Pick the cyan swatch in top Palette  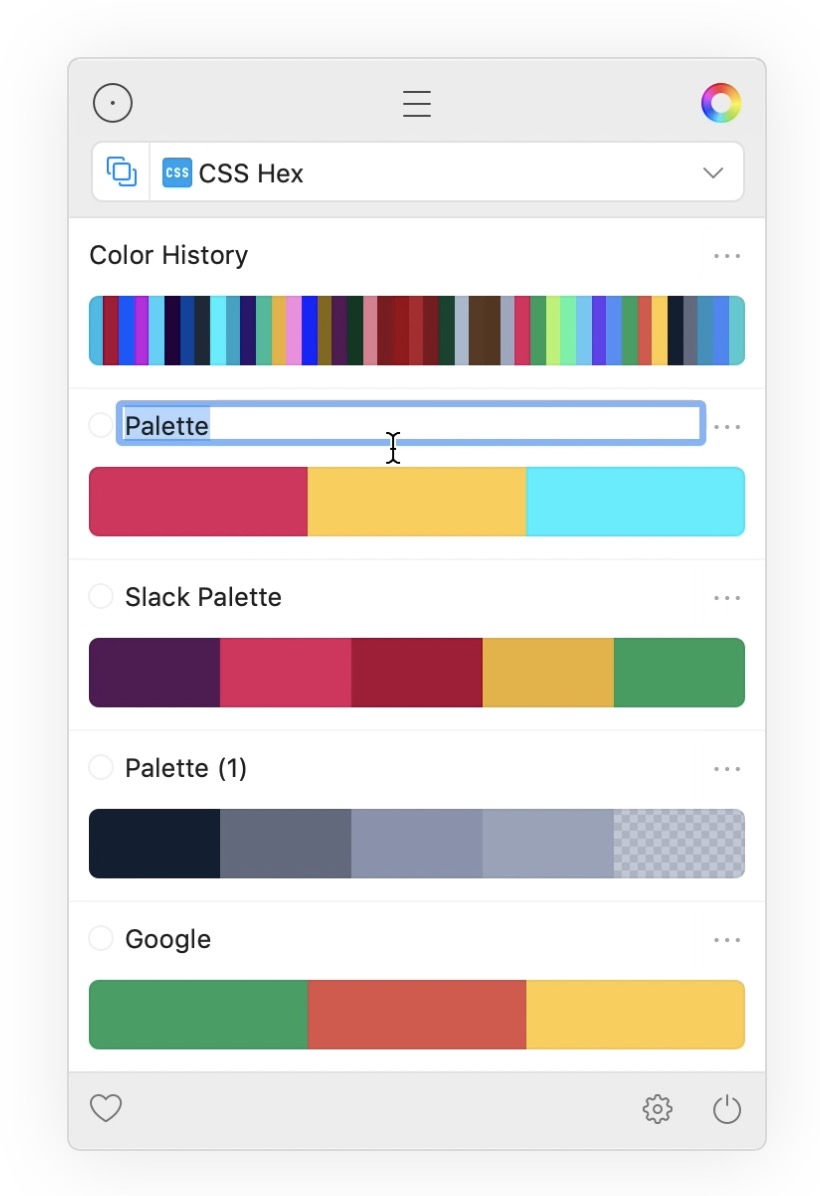tap(635, 501)
